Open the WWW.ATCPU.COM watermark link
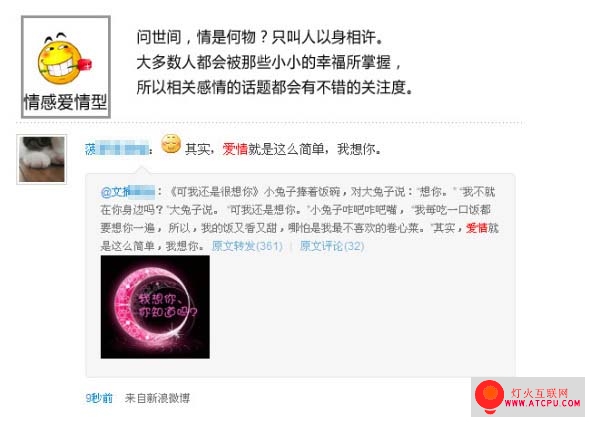Viewport: 590px width, 422px height. click(543, 404)
